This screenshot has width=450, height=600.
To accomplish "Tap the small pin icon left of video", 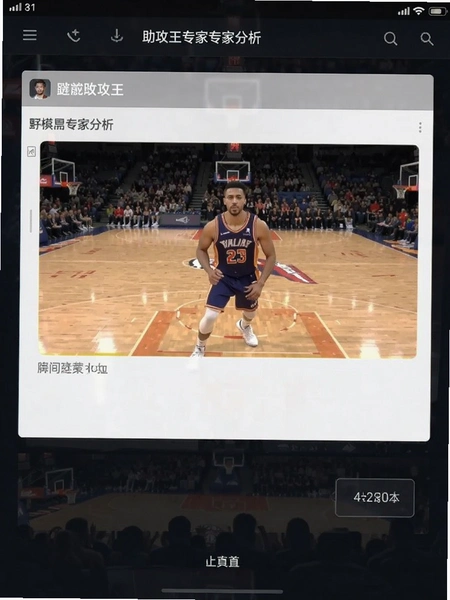I will click(31, 152).
